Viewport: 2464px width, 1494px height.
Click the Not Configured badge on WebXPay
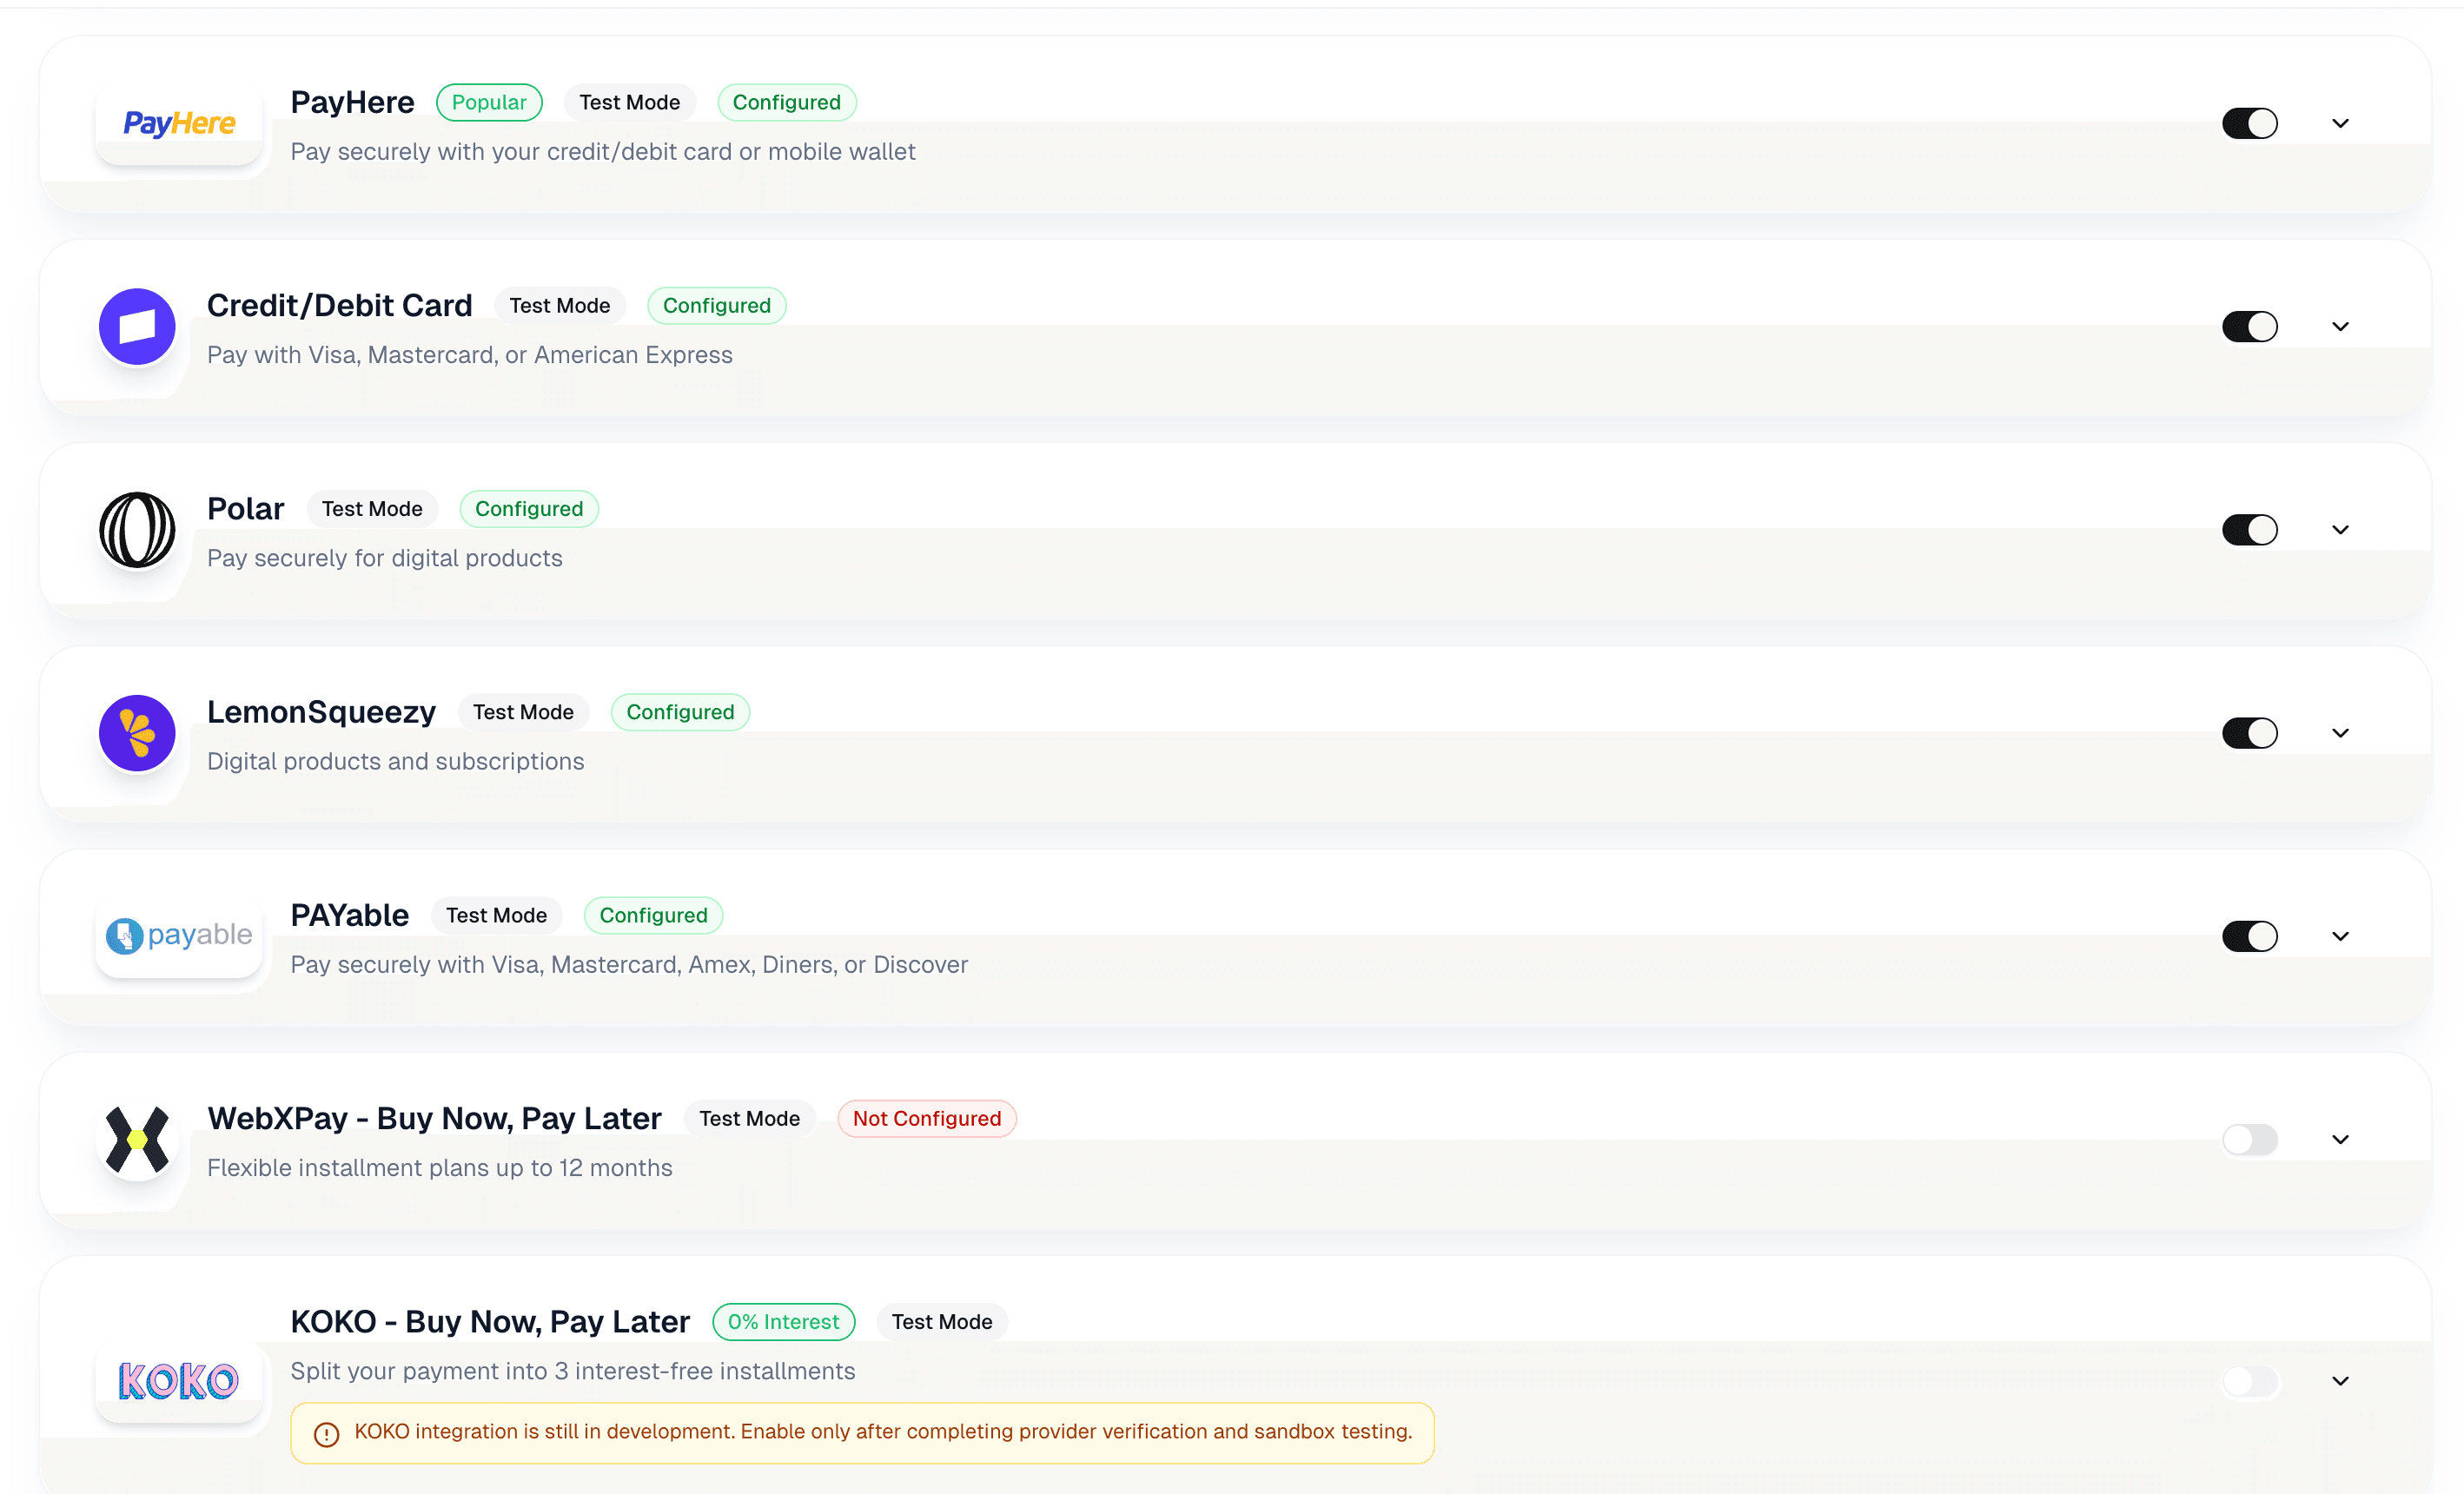point(926,1118)
